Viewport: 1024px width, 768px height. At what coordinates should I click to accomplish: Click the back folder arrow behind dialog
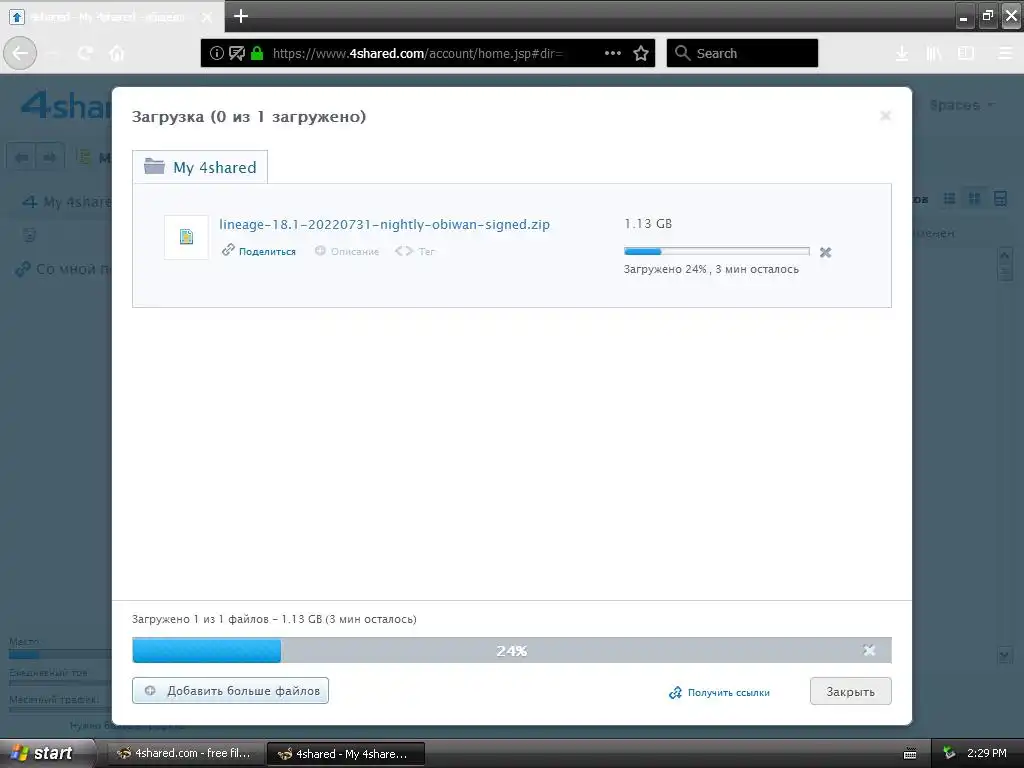(22, 157)
